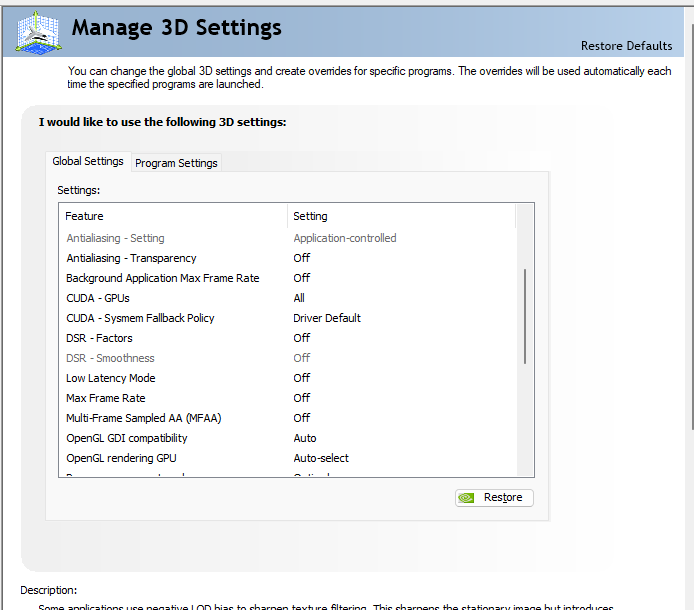Open the Auto-select setting value
The width and height of the screenshot is (694, 610).
click(x=321, y=458)
